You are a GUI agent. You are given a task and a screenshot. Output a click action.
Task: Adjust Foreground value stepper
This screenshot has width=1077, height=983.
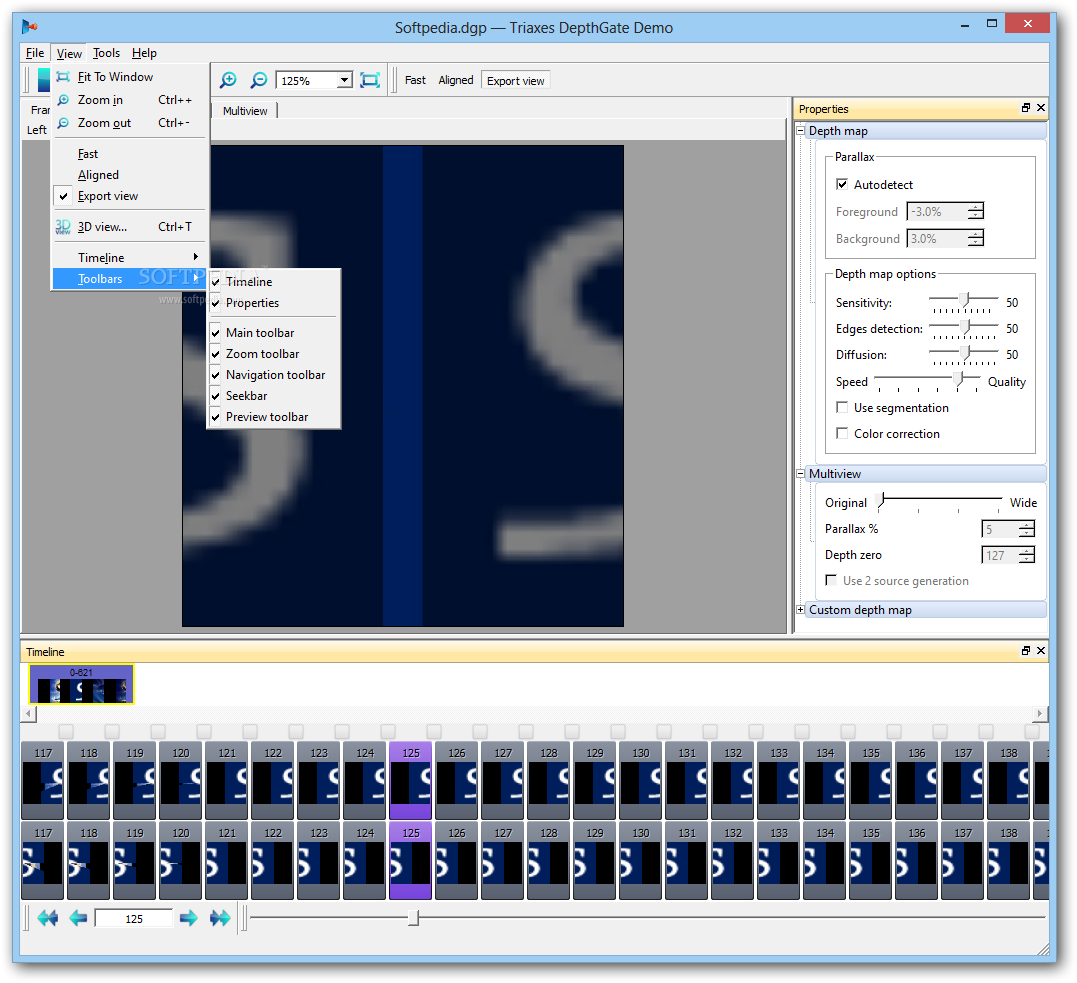[x=975, y=212]
